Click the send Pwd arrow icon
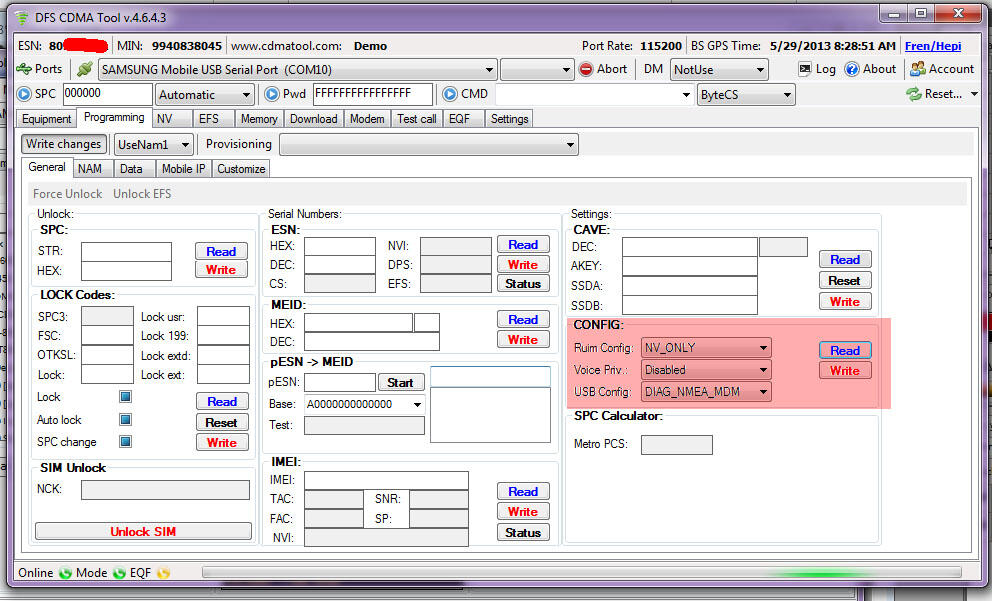The width and height of the screenshot is (992, 601). (x=271, y=94)
